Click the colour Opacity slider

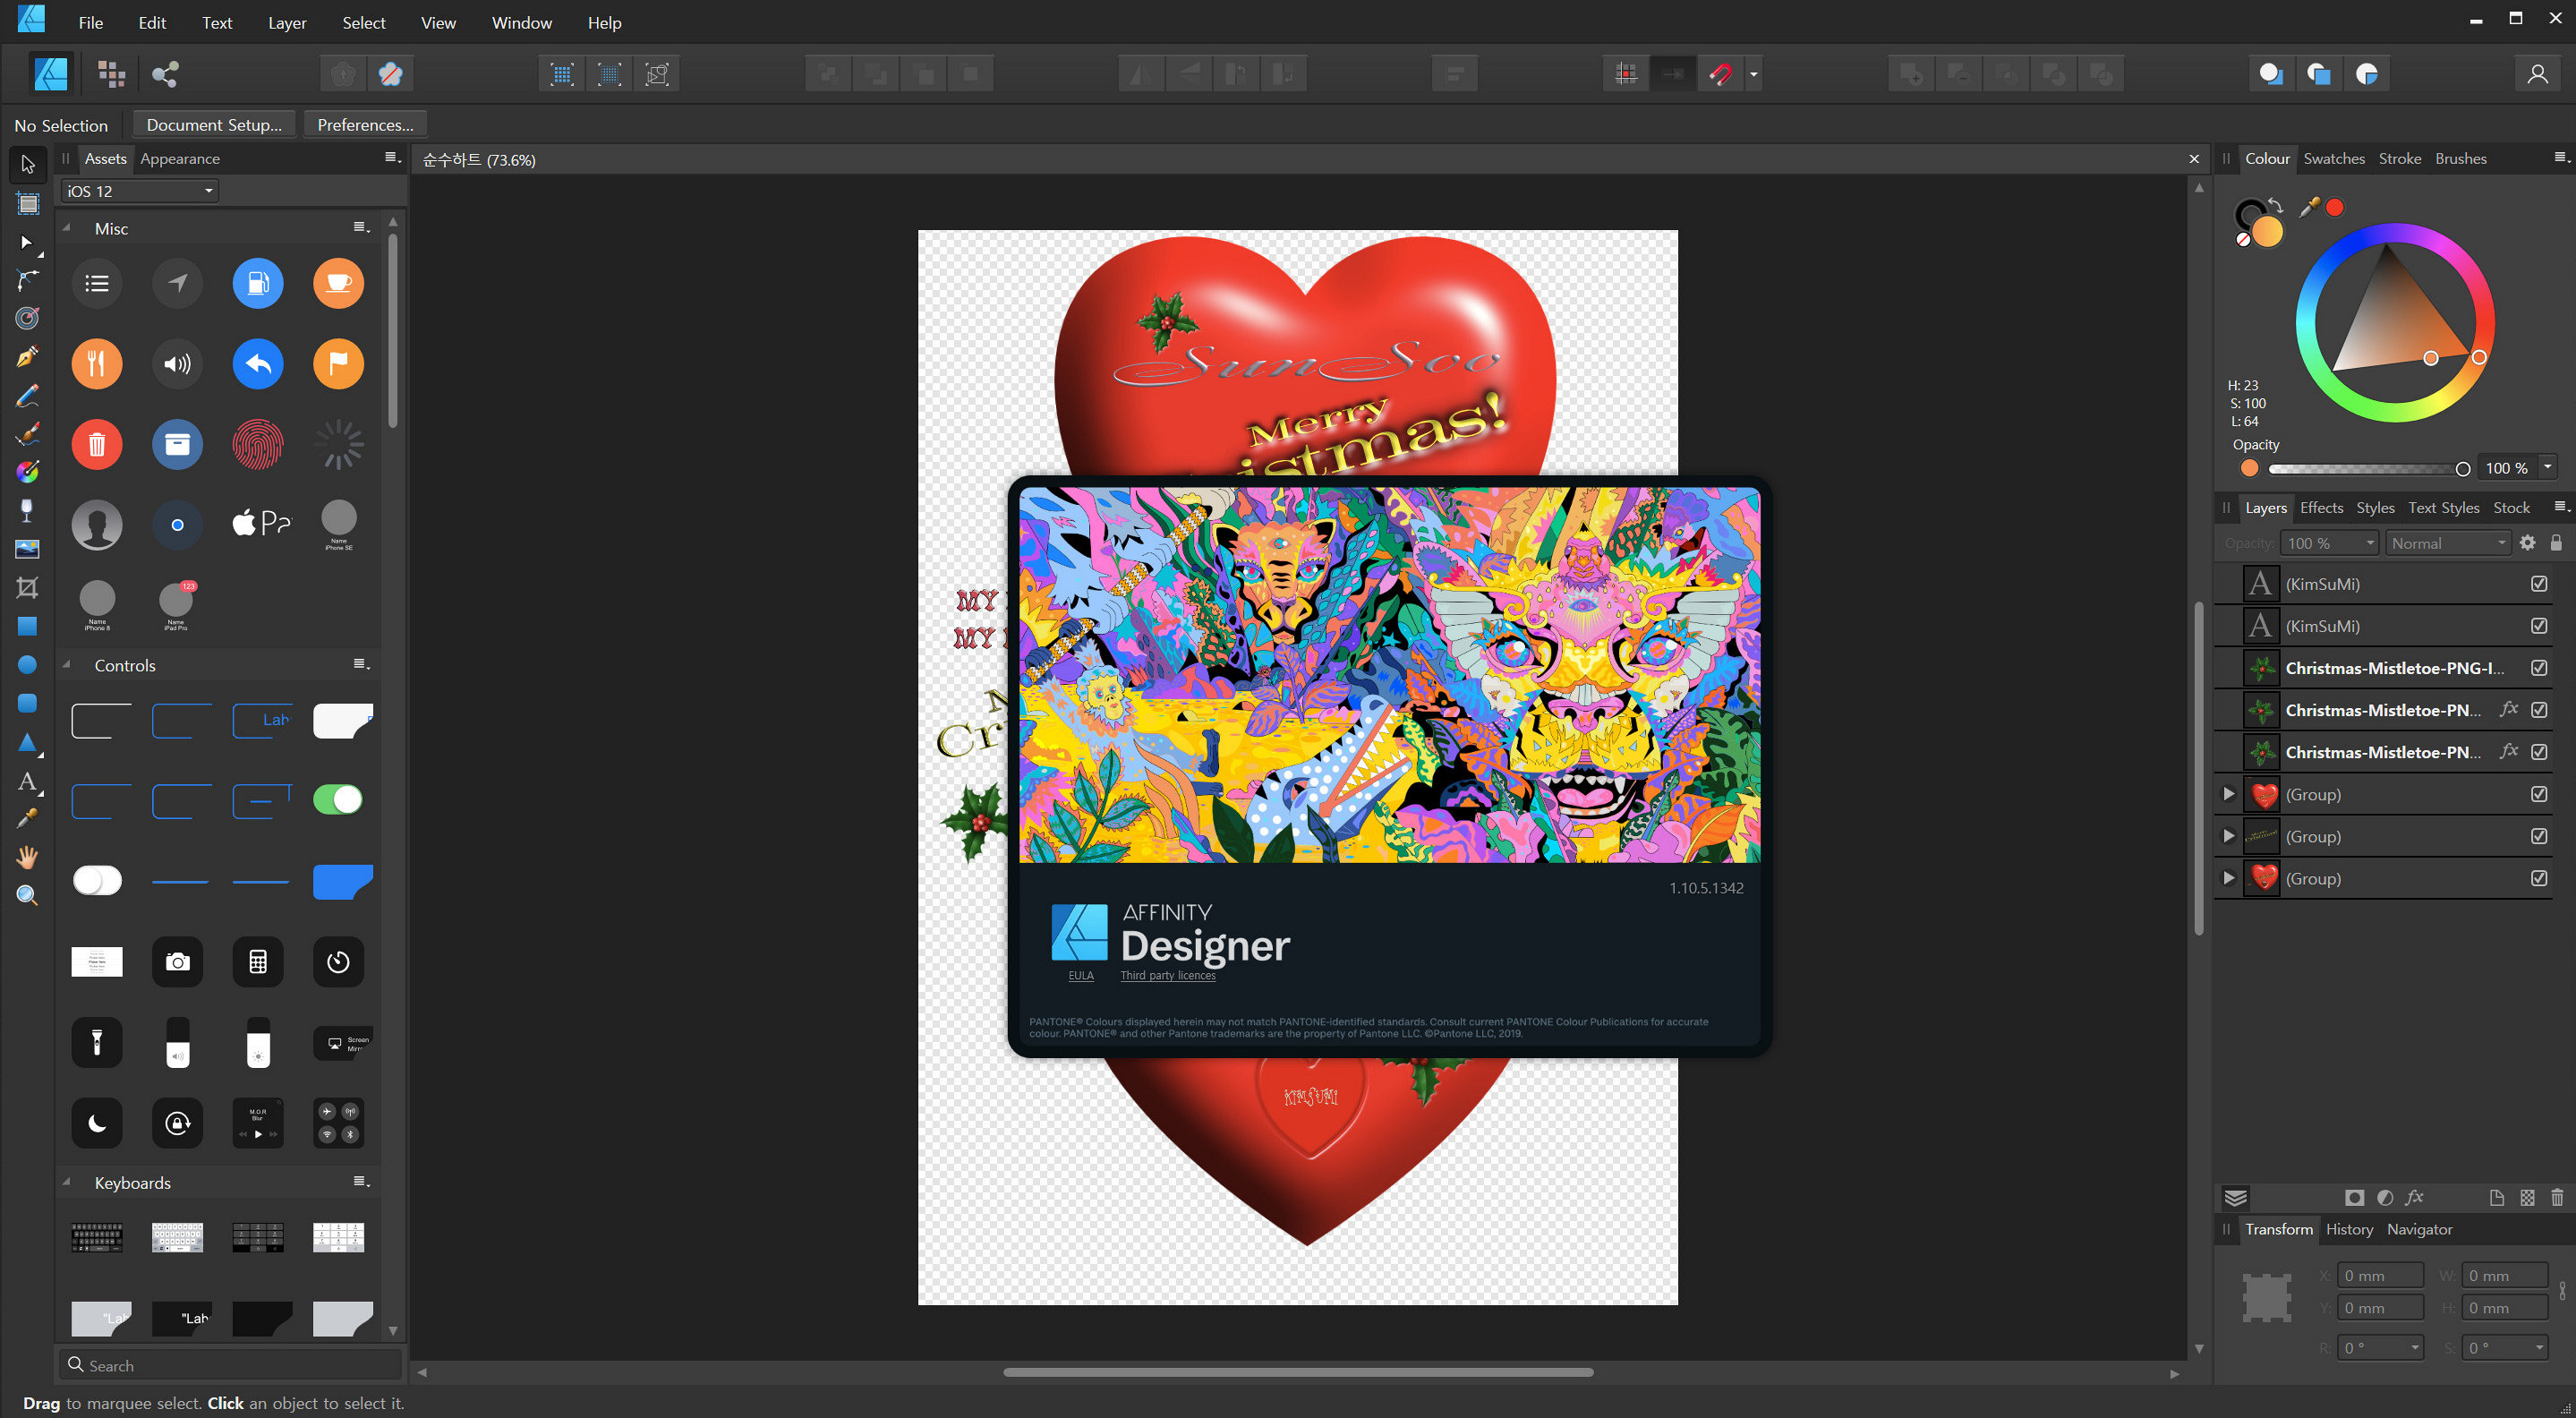pos(2364,469)
